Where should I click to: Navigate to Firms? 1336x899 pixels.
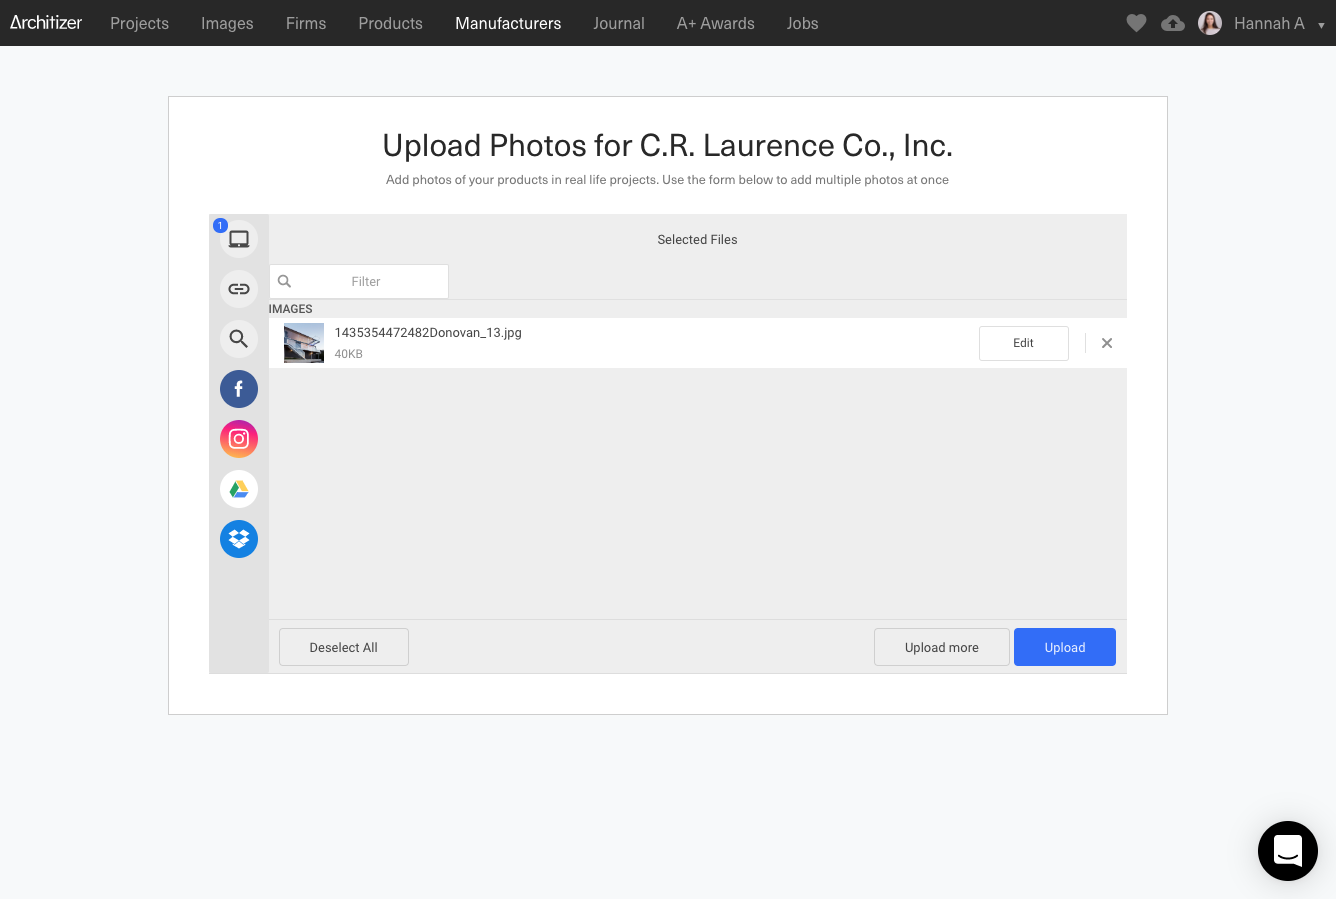click(x=306, y=23)
